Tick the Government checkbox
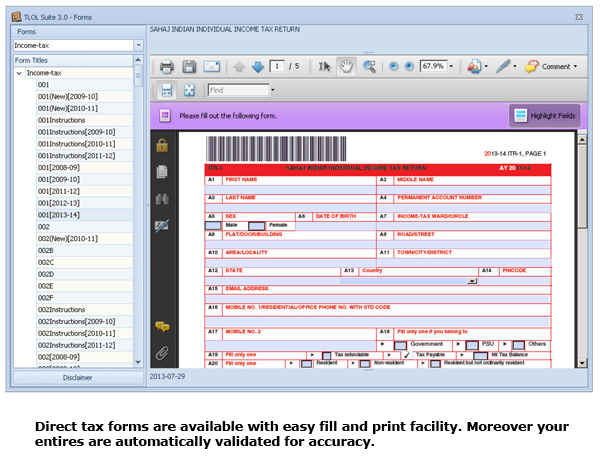Viewport: 600px width, 461px height. click(x=399, y=344)
